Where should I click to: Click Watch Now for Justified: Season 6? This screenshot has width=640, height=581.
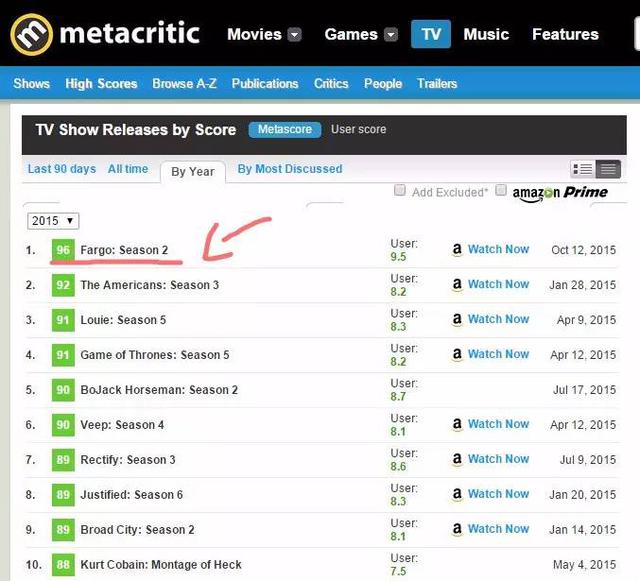[x=498, y=494]
